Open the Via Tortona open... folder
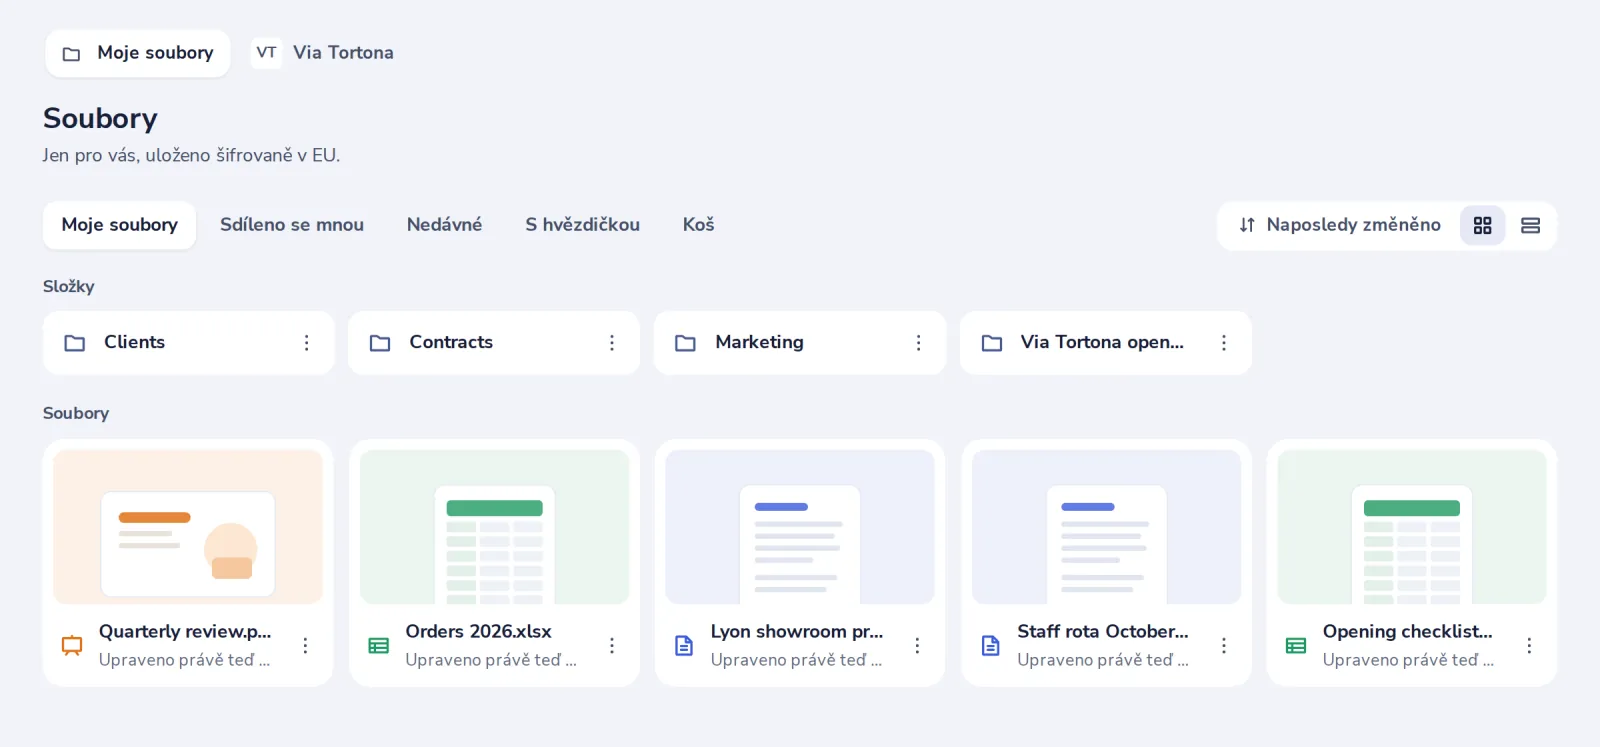Viewport: 1600px width, 747px height. click(1106, 343)
